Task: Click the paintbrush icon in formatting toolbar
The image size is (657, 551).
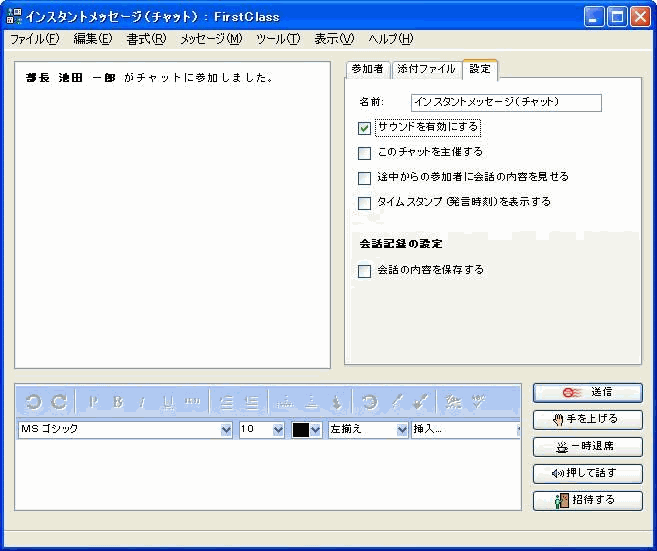Action: [x=421, y=402]
